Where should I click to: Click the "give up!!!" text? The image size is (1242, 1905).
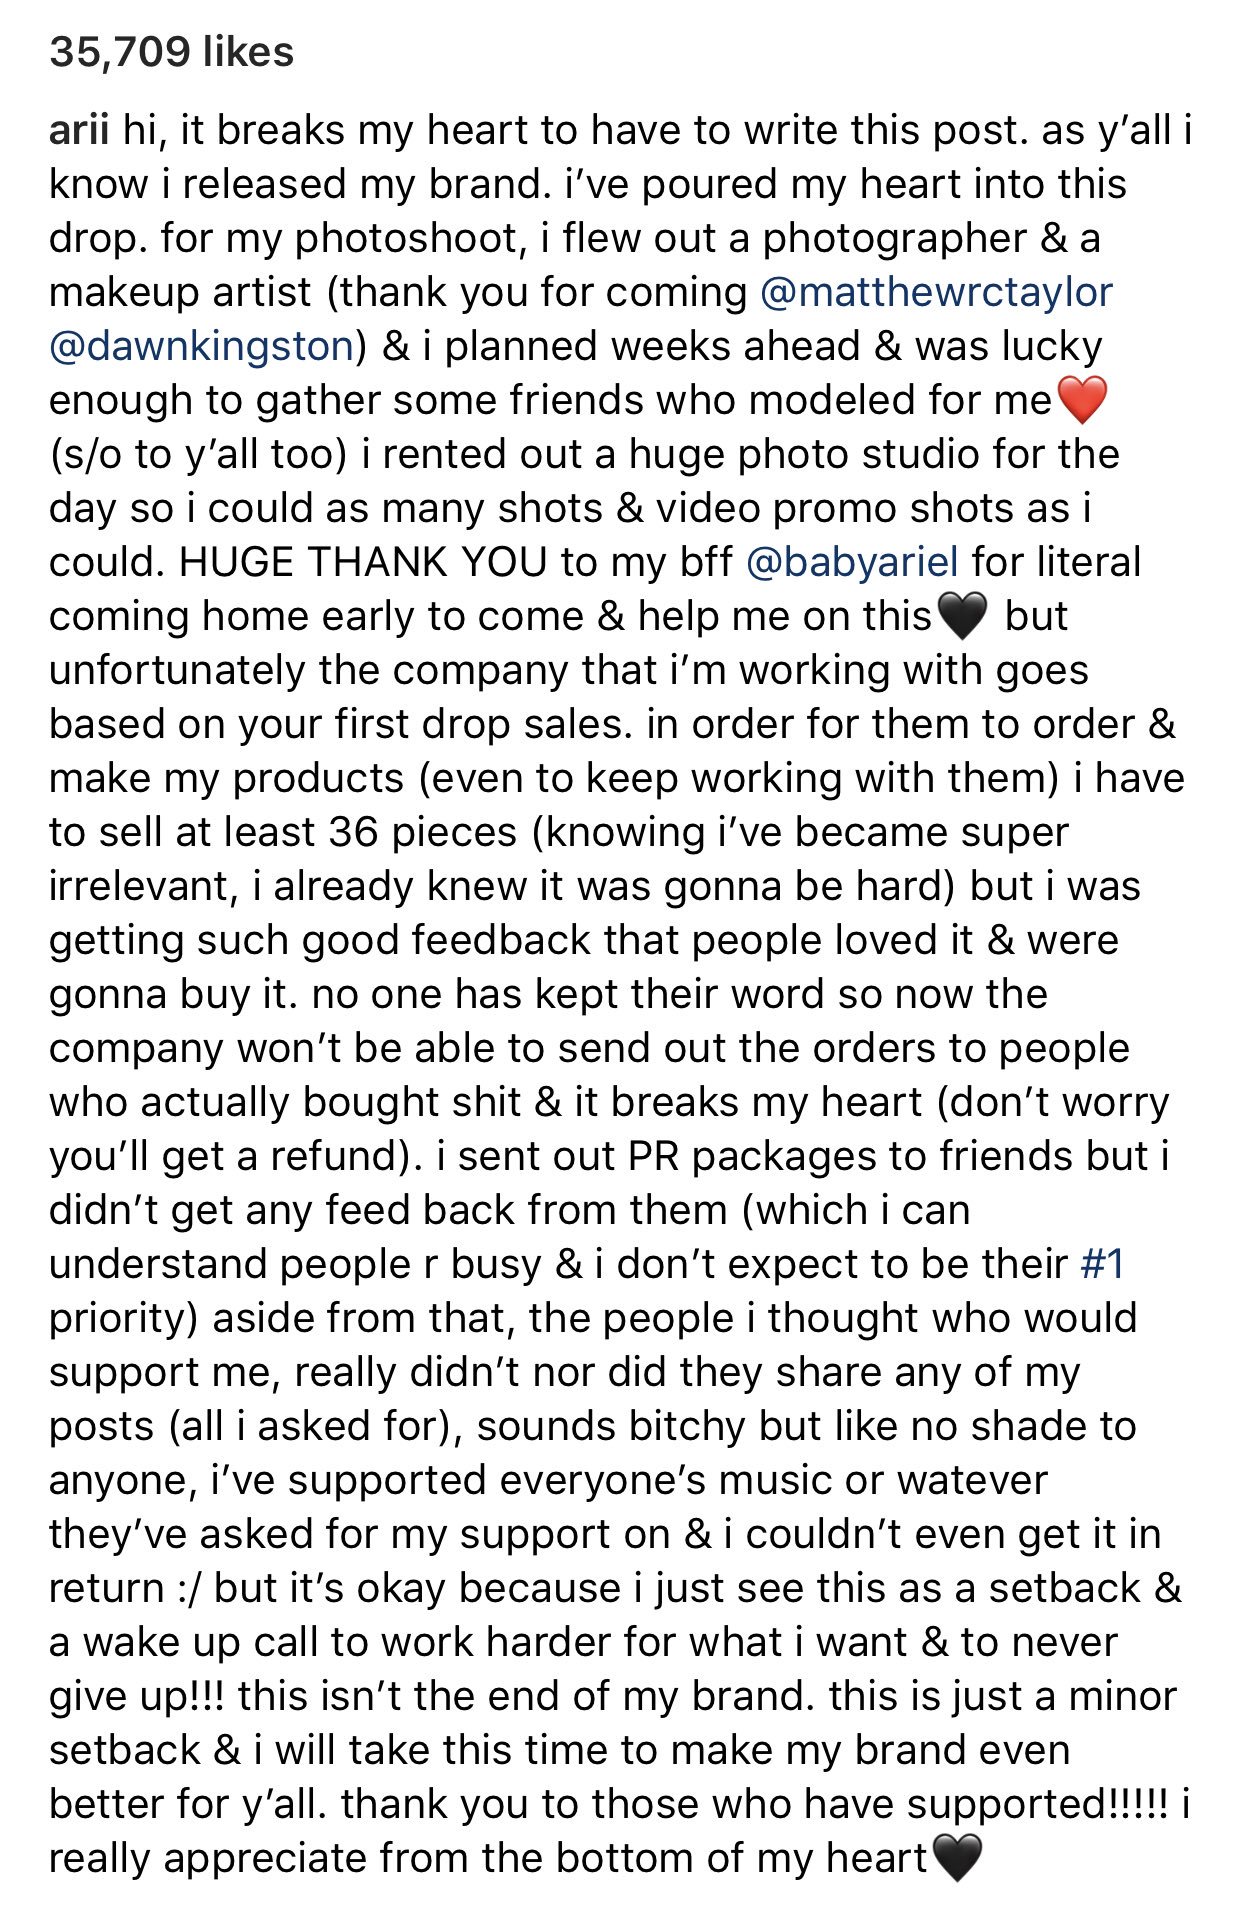[136, 1696]
